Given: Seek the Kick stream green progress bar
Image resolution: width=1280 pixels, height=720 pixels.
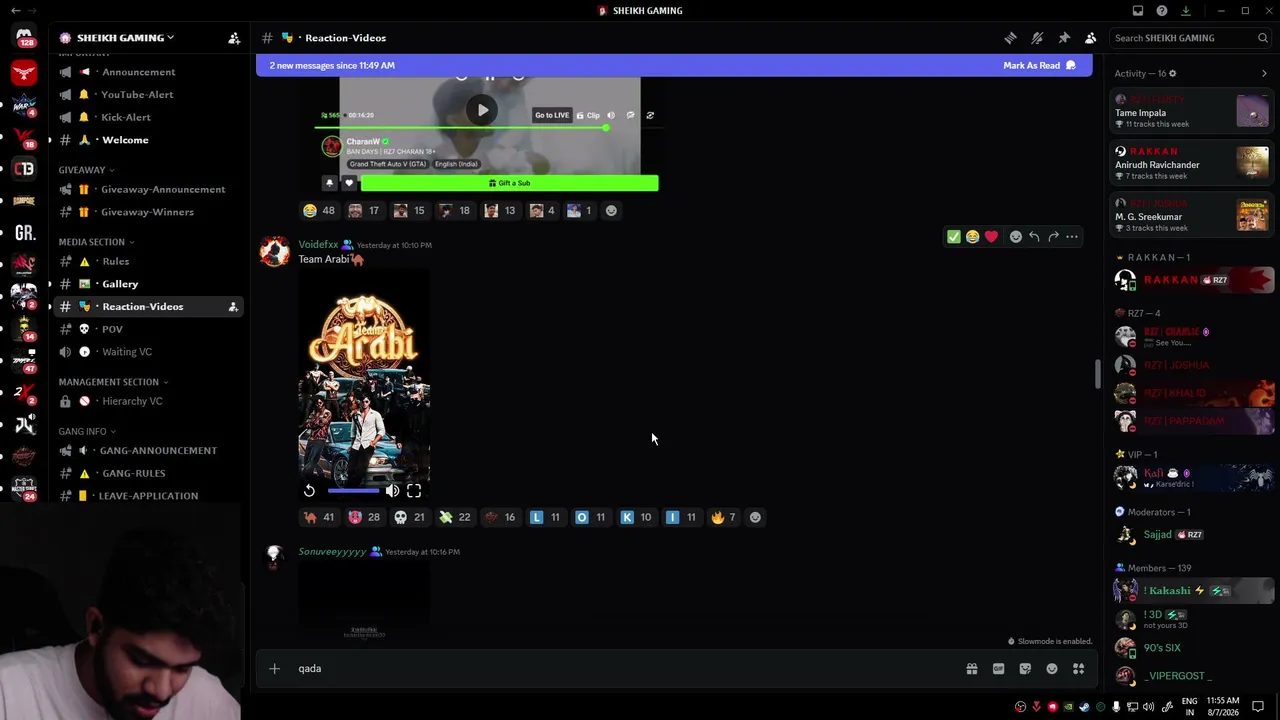Looking at the screenshot, I should pyautogui.click(x=460, y=127).
